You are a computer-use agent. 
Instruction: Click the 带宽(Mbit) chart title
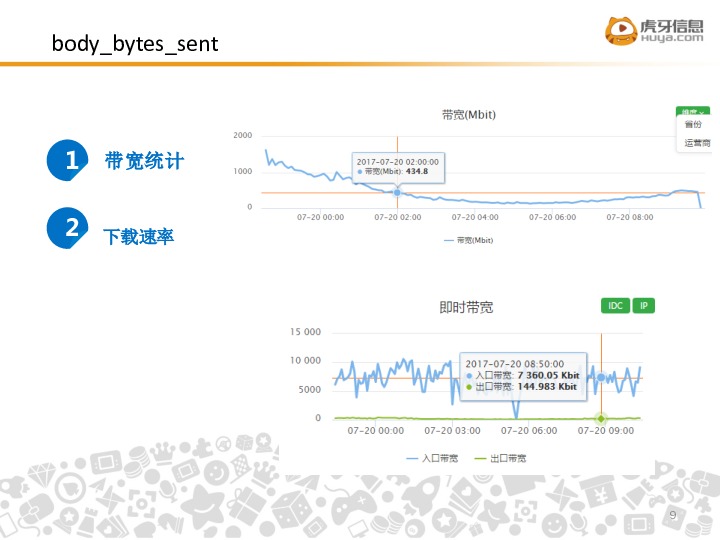pyautogui.click(x=468, y=115)
